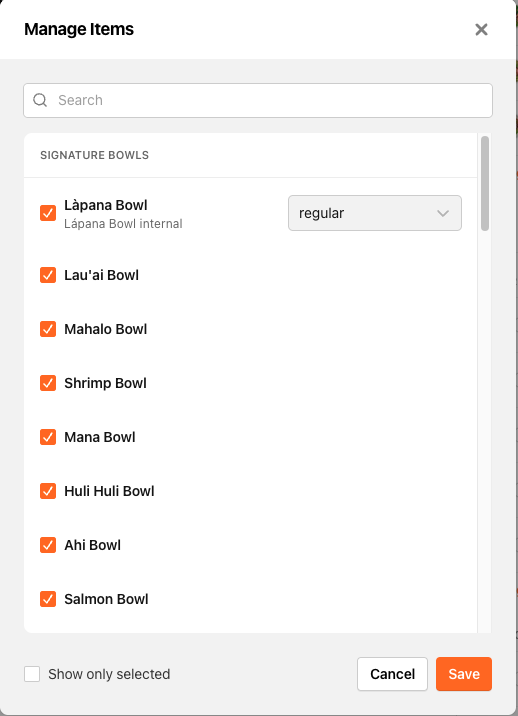518x716 pixels.
Task: Click the Show only selected label
Action: click(109, 674)
